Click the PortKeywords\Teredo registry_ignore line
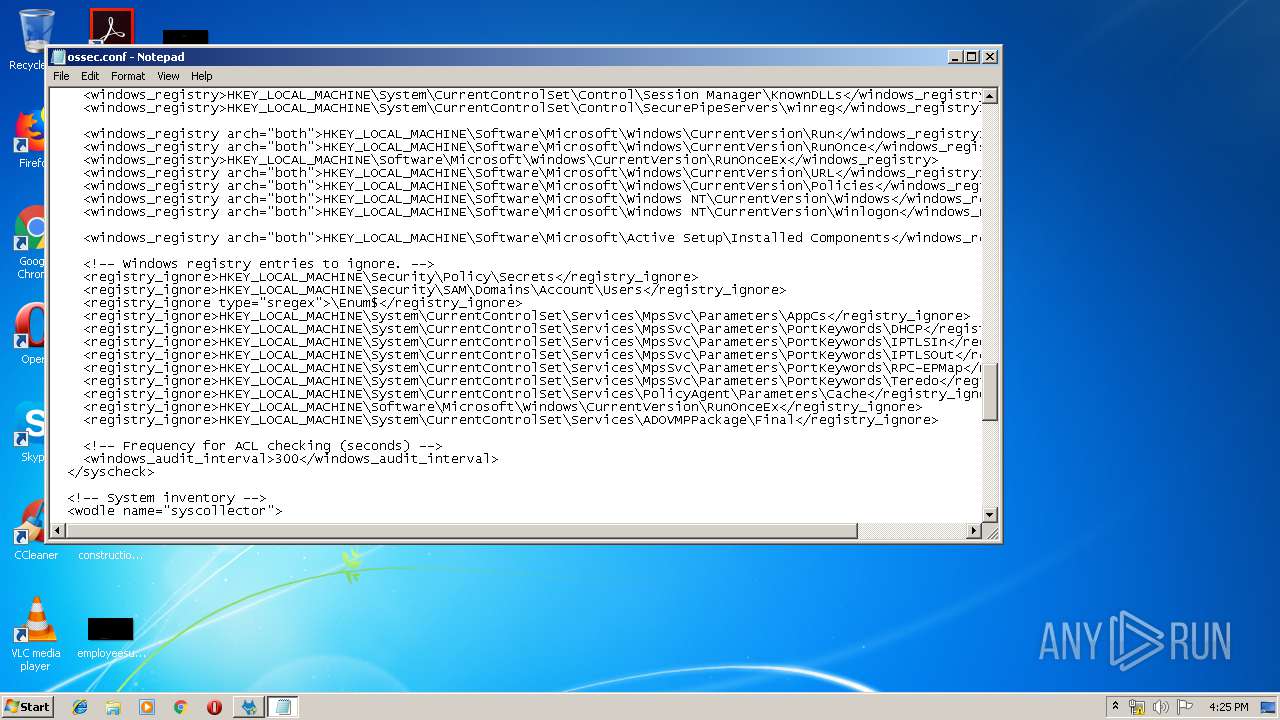 click(x=532, y=381)
